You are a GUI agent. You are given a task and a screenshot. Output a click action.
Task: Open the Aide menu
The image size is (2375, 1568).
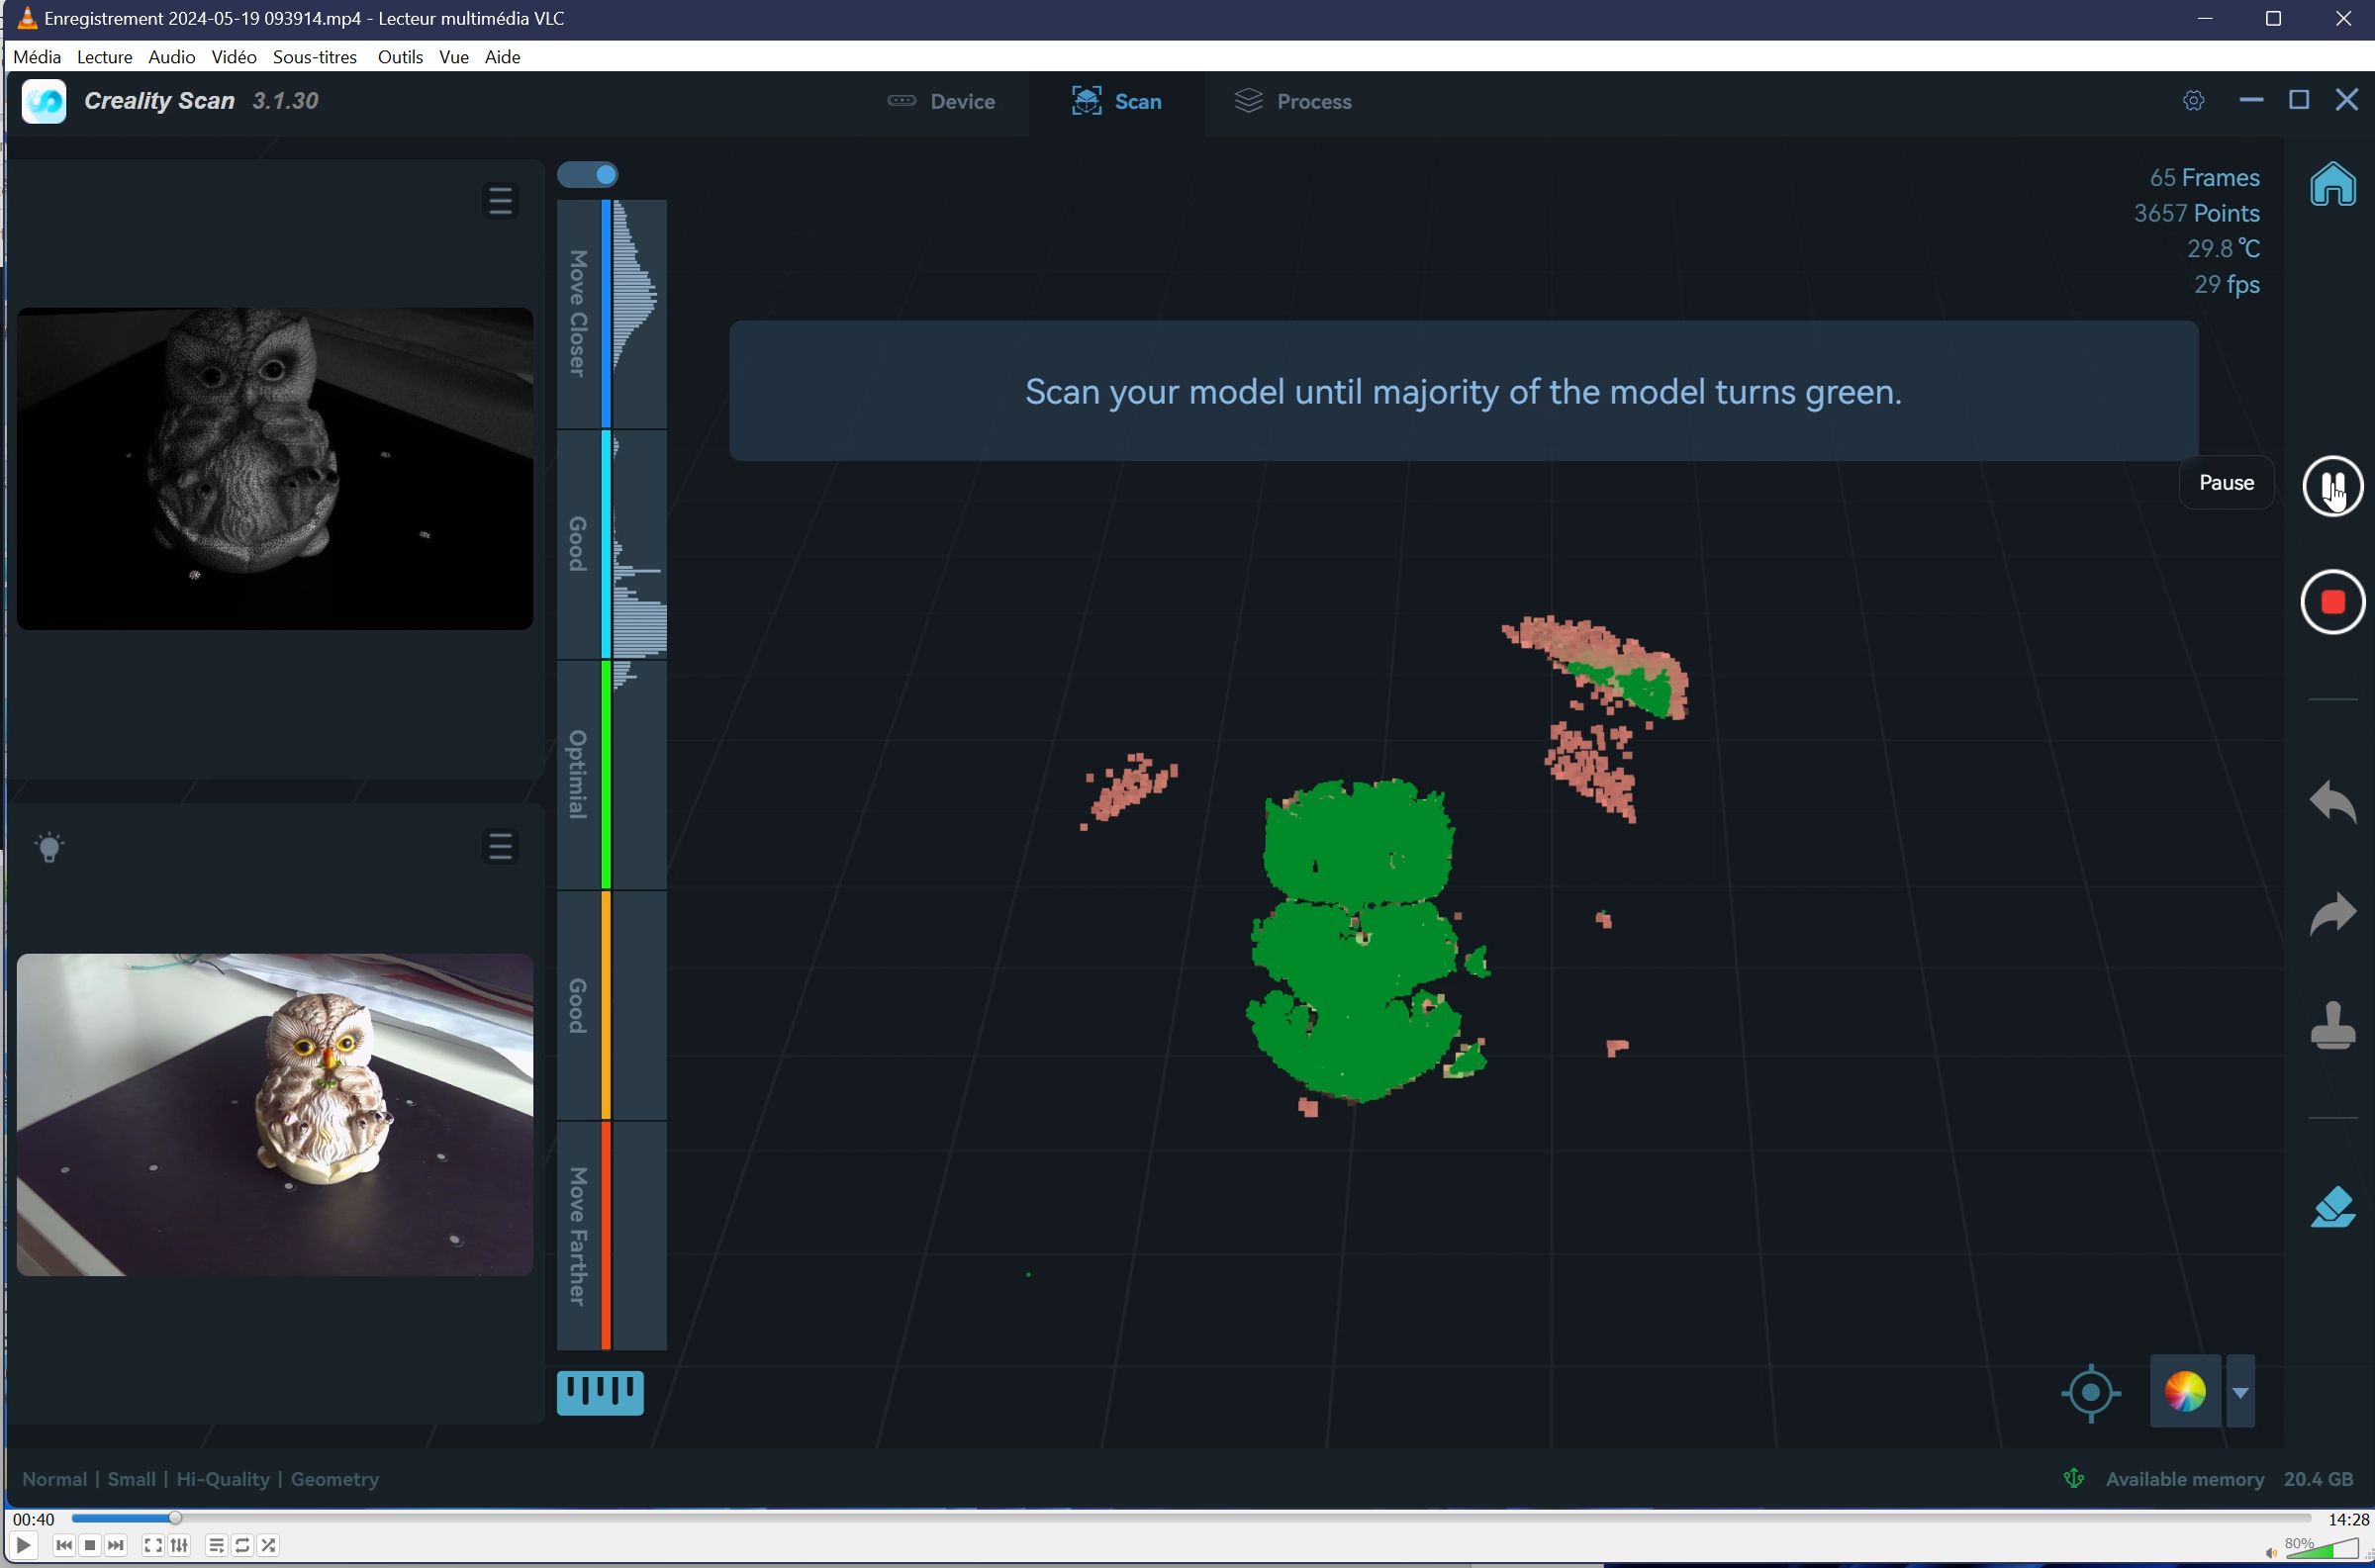pos(502,57)
